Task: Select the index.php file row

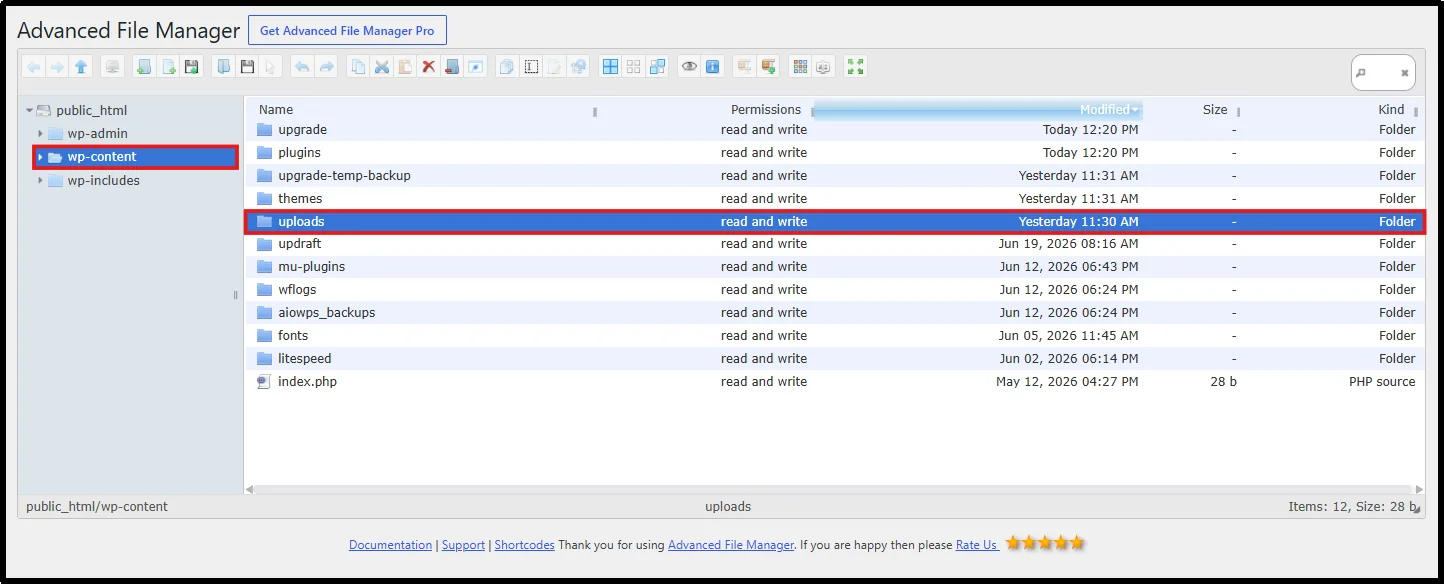Action: point(835,382)
